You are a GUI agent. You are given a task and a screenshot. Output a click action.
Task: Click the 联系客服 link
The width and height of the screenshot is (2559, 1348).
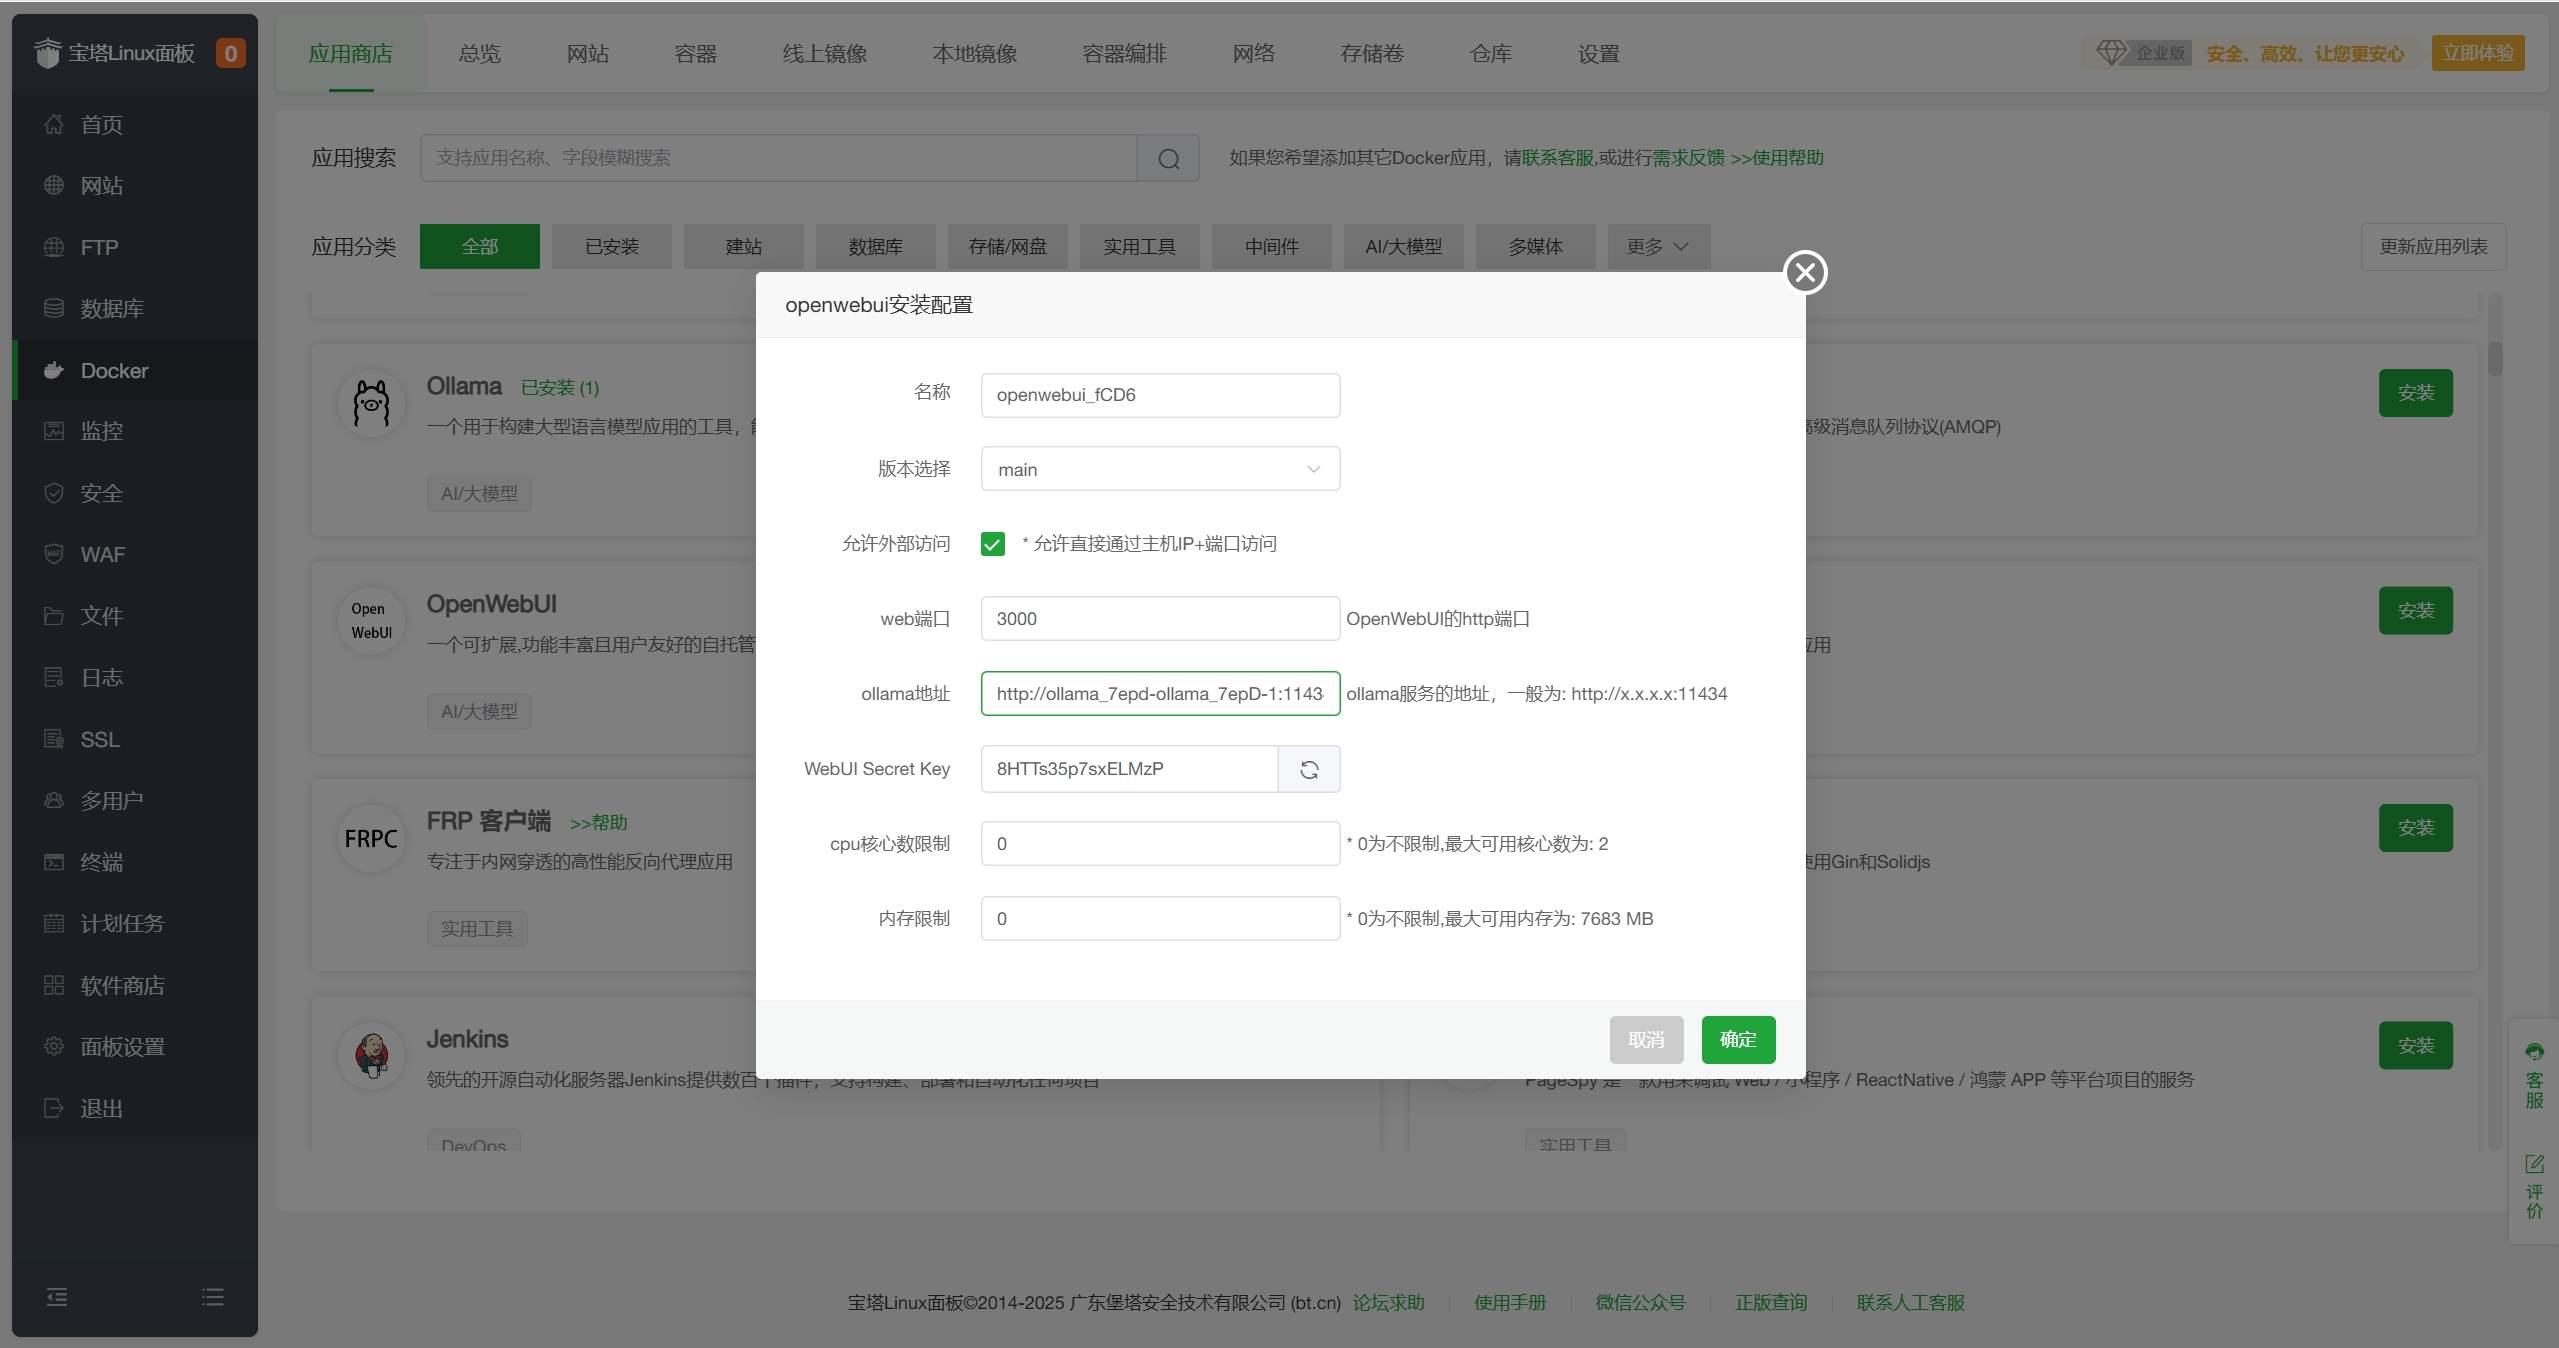pos(1557,158)
